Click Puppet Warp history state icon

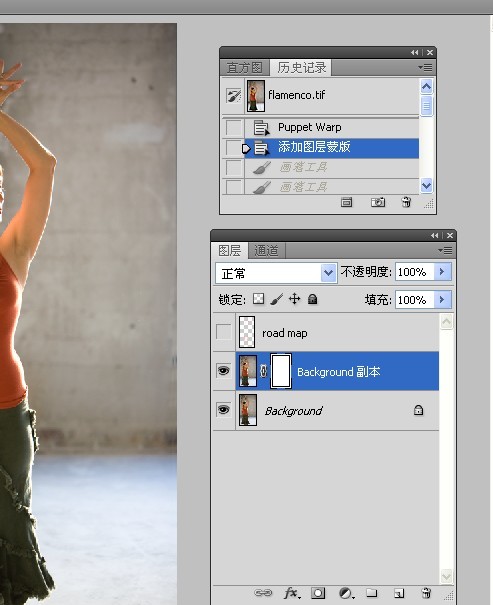[262, 127]
